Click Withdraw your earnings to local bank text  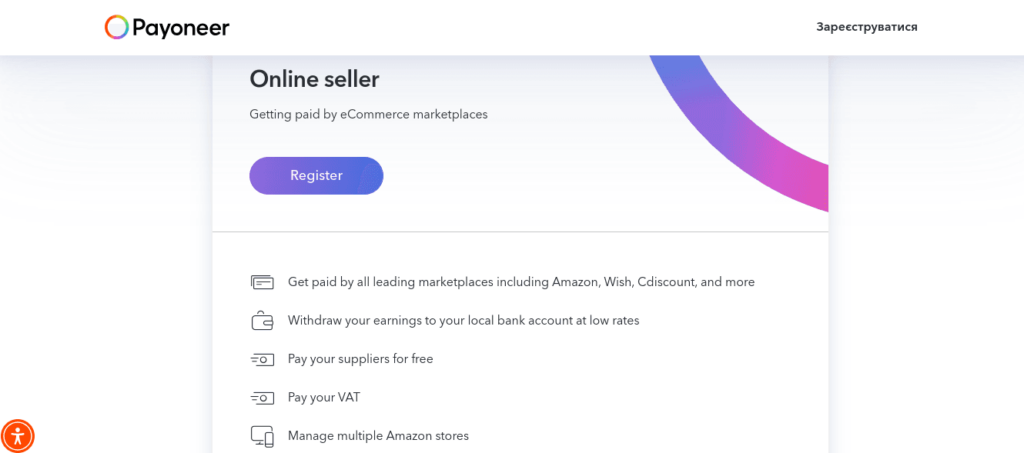coord(464,320)
